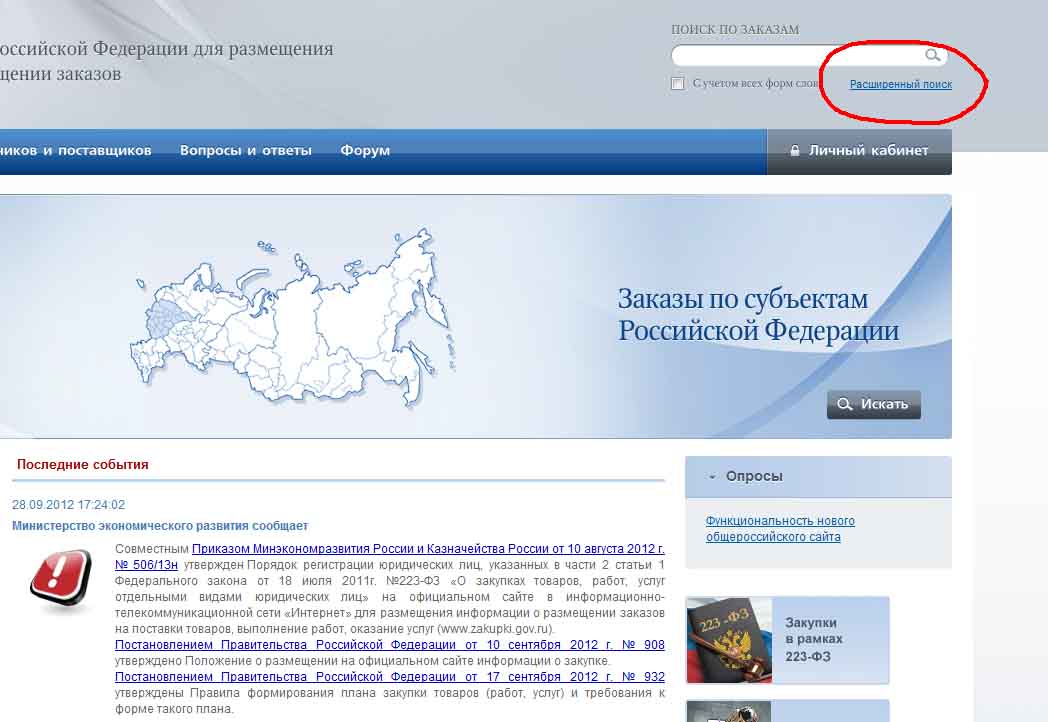Click 'Заказы по субъектам Российской Федерации' banner title
This screenshot has width=1048, height=722.
pos(757,314)
